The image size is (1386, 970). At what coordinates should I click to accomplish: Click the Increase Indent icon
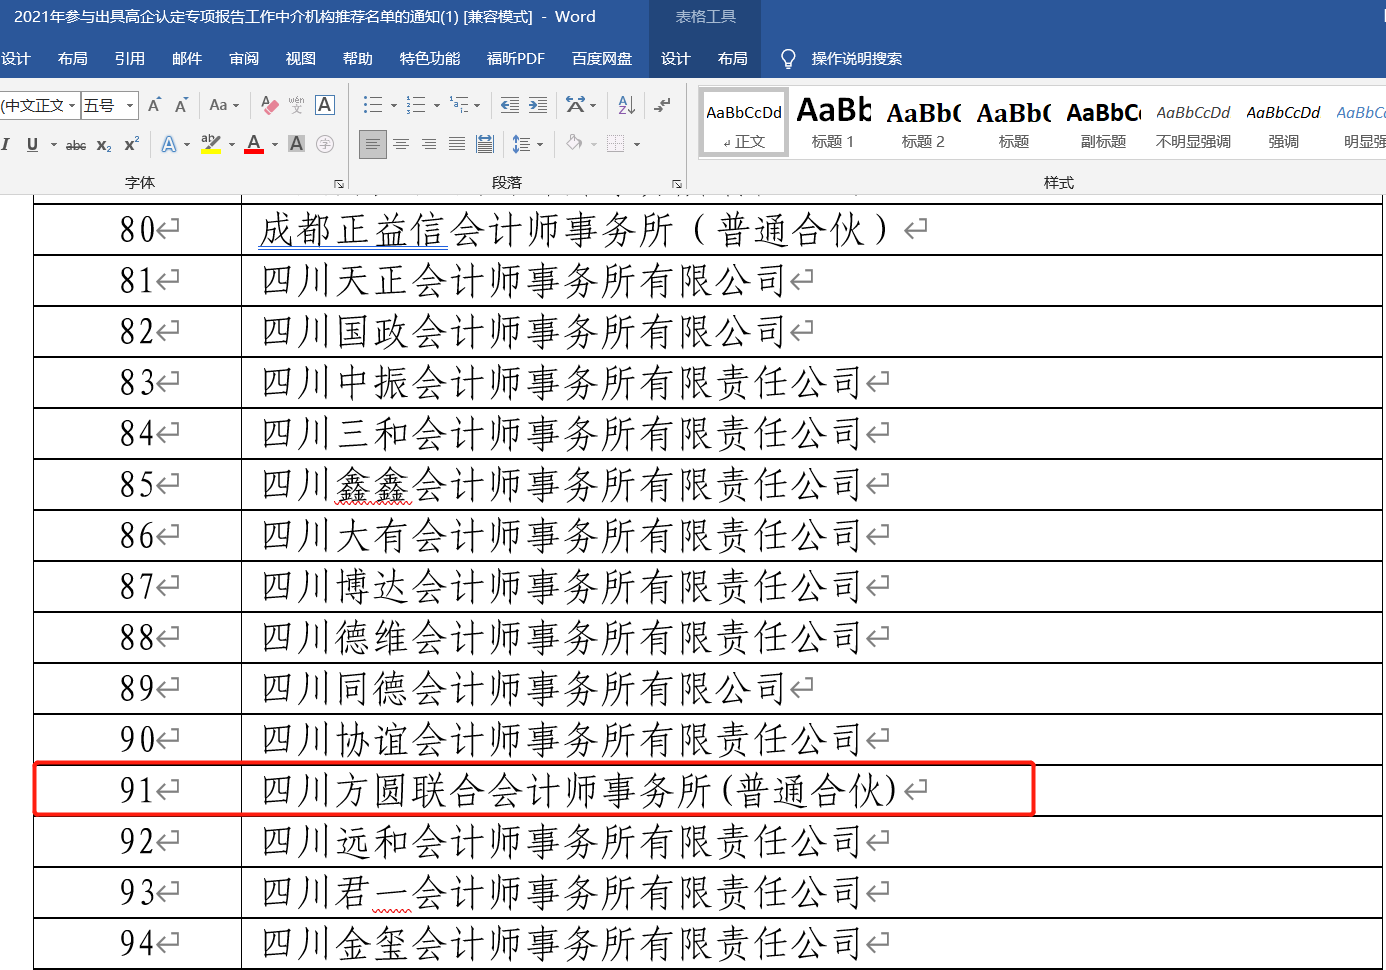coord(538,105)
